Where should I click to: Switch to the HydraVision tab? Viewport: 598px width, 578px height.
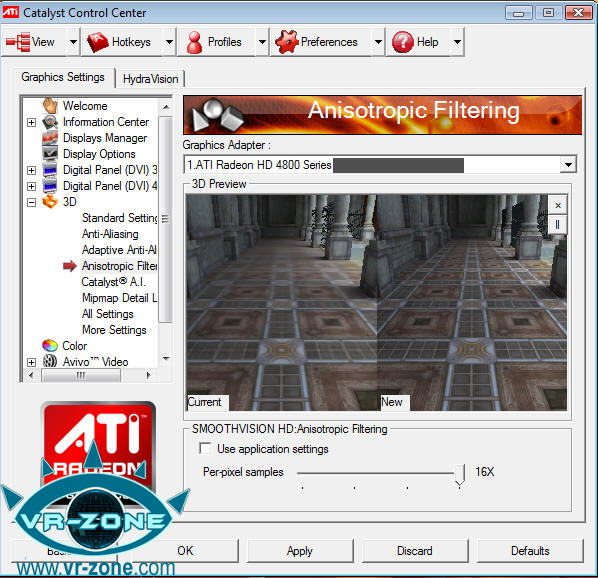click(151, 79)
